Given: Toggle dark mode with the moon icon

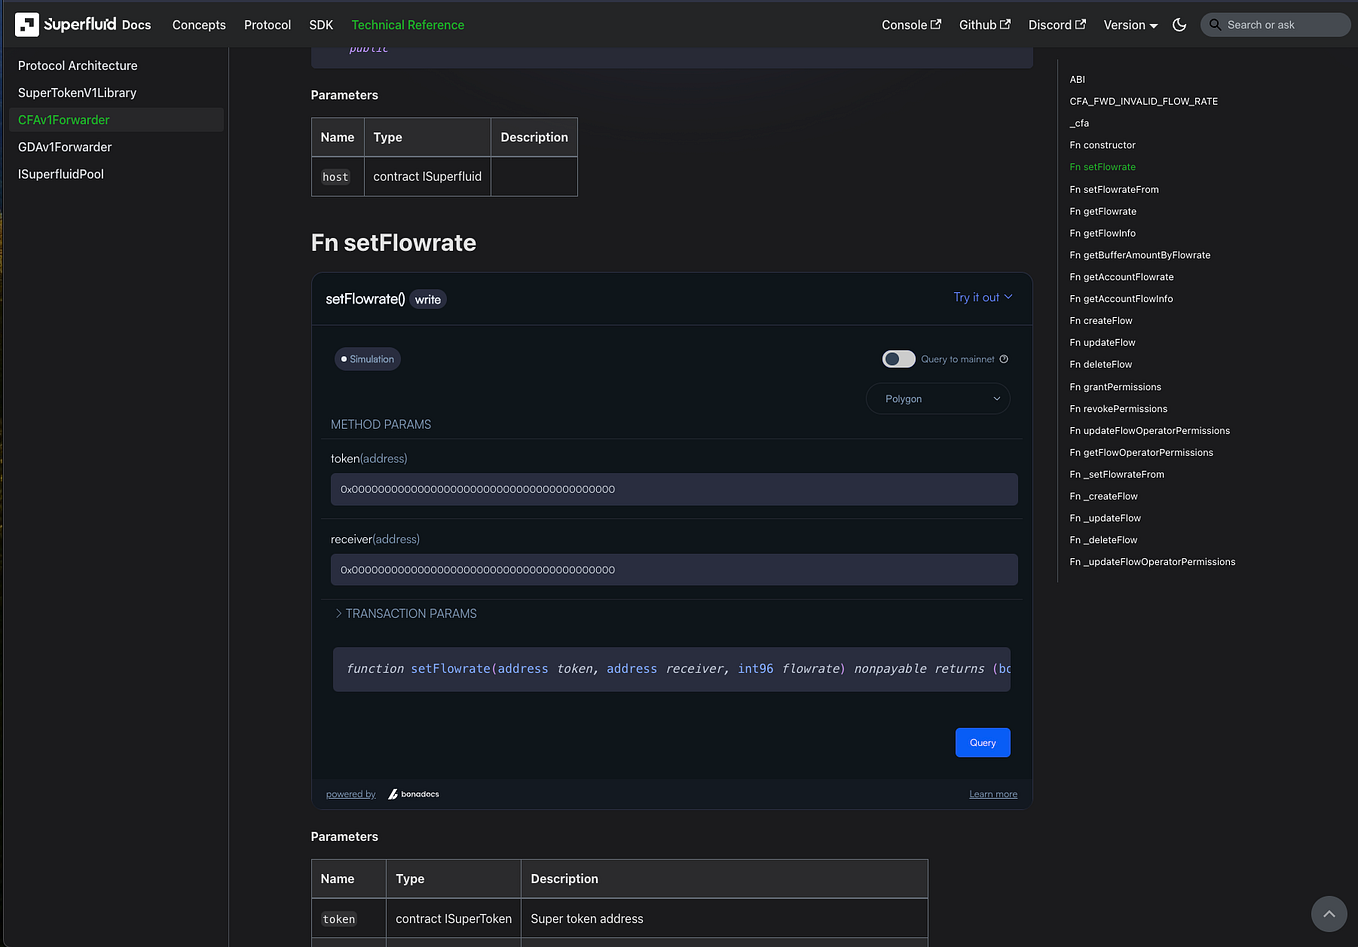Looking at the screenshot, I should pyautogui.click(x=1179, y=25).
